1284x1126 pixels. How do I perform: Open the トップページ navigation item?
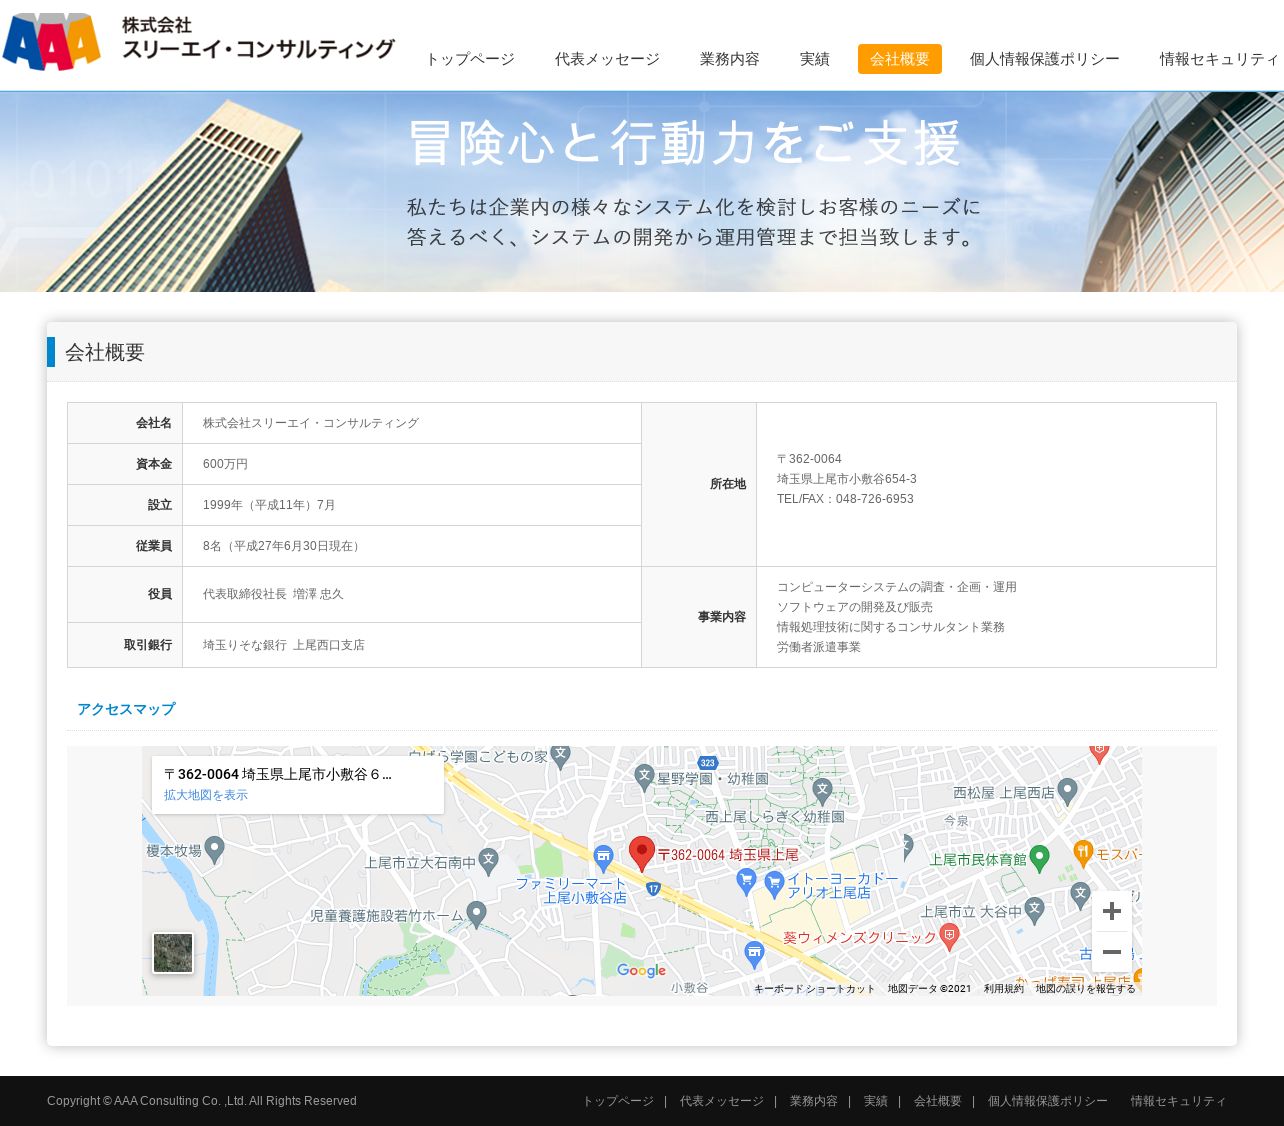pos(470,59)
